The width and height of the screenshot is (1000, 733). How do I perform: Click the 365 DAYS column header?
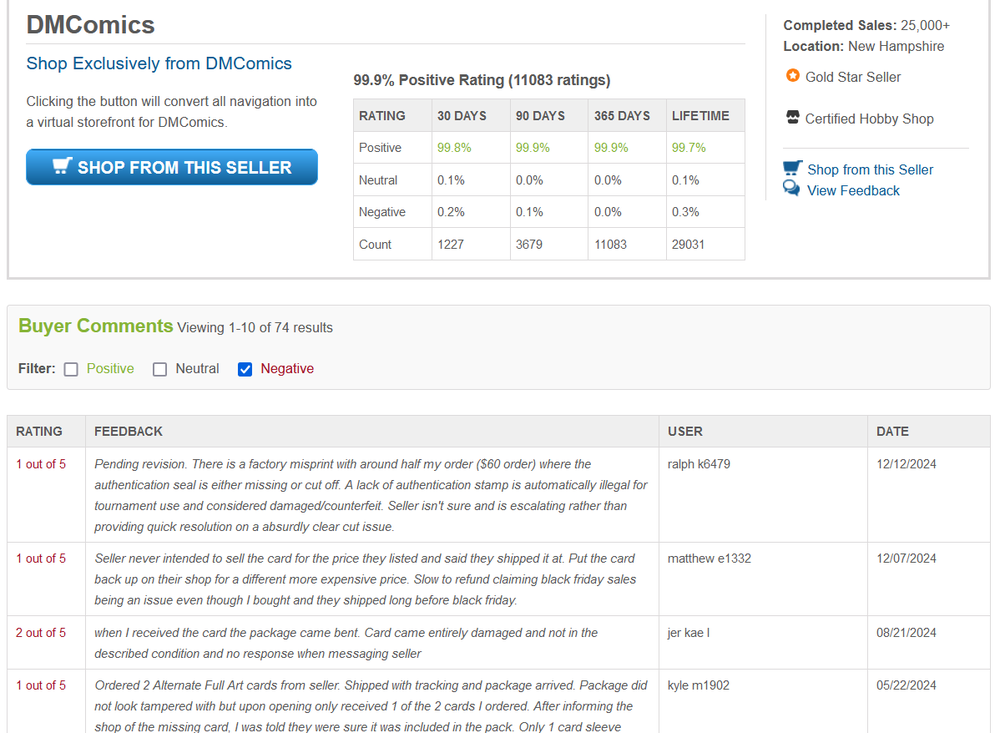point(622,116)
